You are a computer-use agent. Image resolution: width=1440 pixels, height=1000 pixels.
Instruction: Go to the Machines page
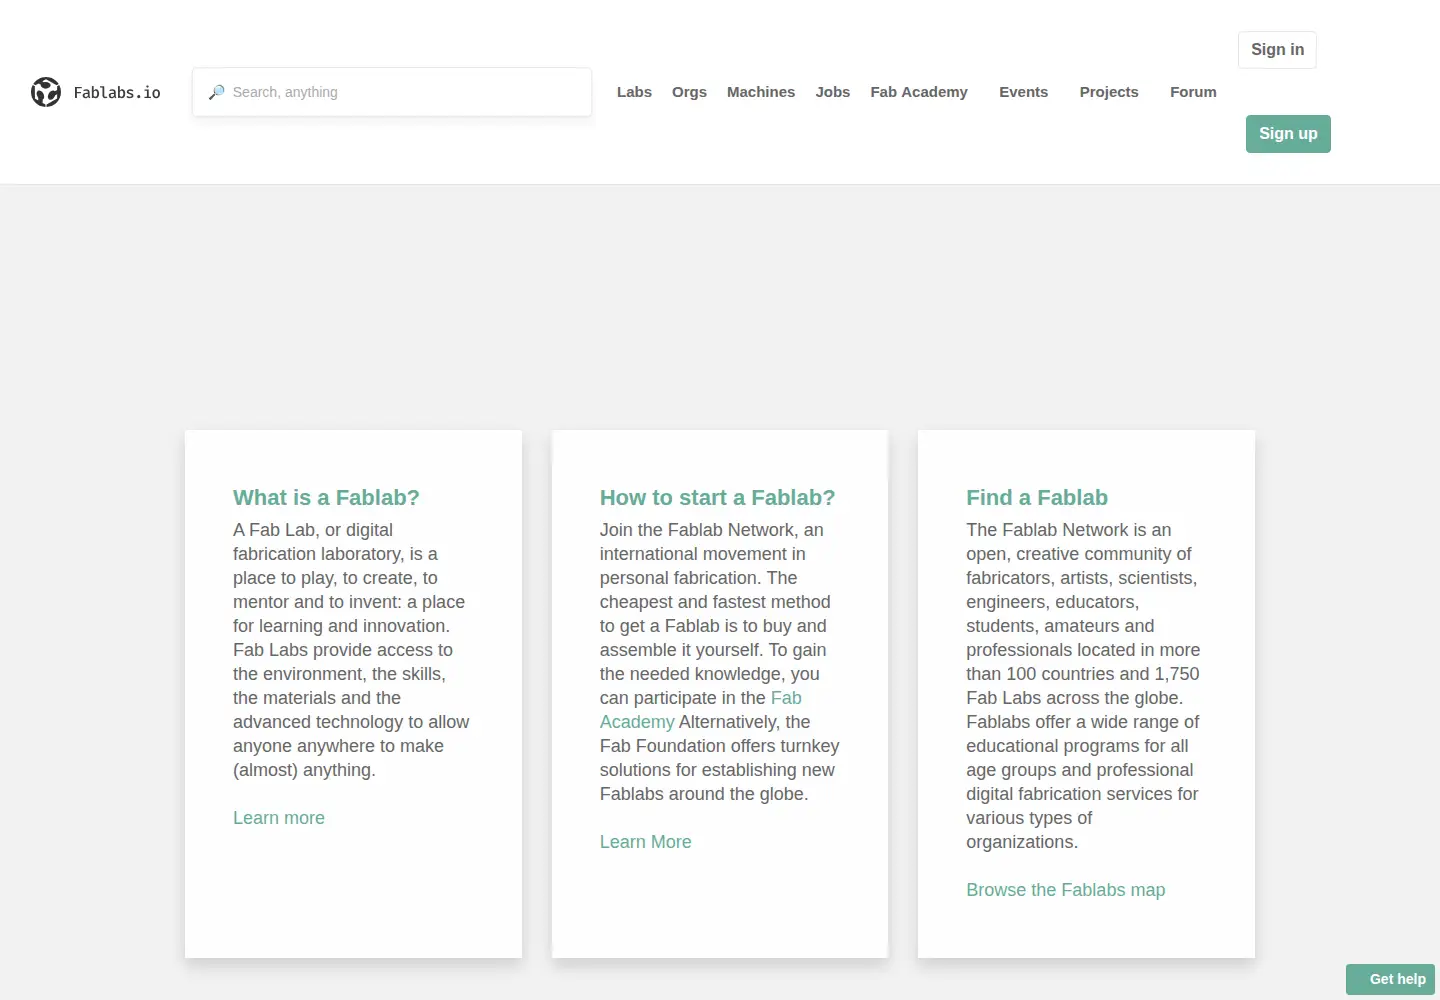[761, 92]
